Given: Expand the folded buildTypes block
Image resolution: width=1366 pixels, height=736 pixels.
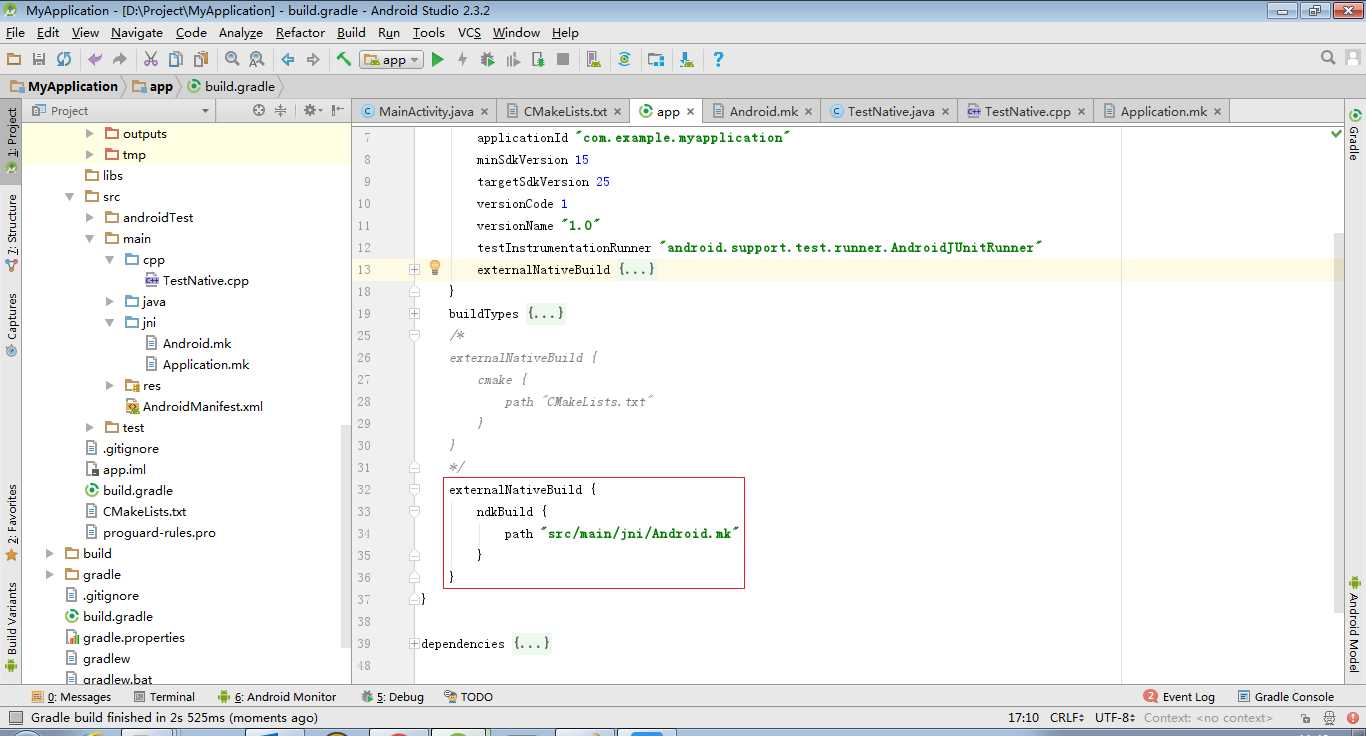Looking at the screenshot, I should point(414,314).
